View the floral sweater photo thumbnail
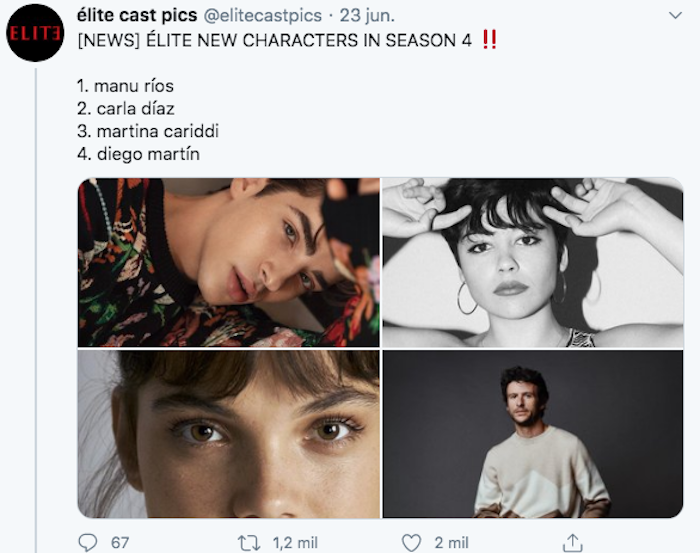The image size is (700, 553). [229, 262]
